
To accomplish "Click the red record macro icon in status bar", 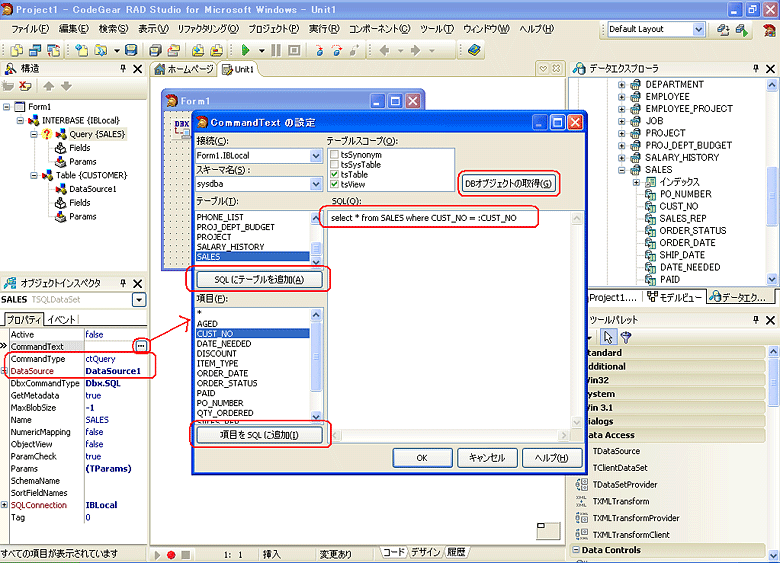I will click(171, 555).
